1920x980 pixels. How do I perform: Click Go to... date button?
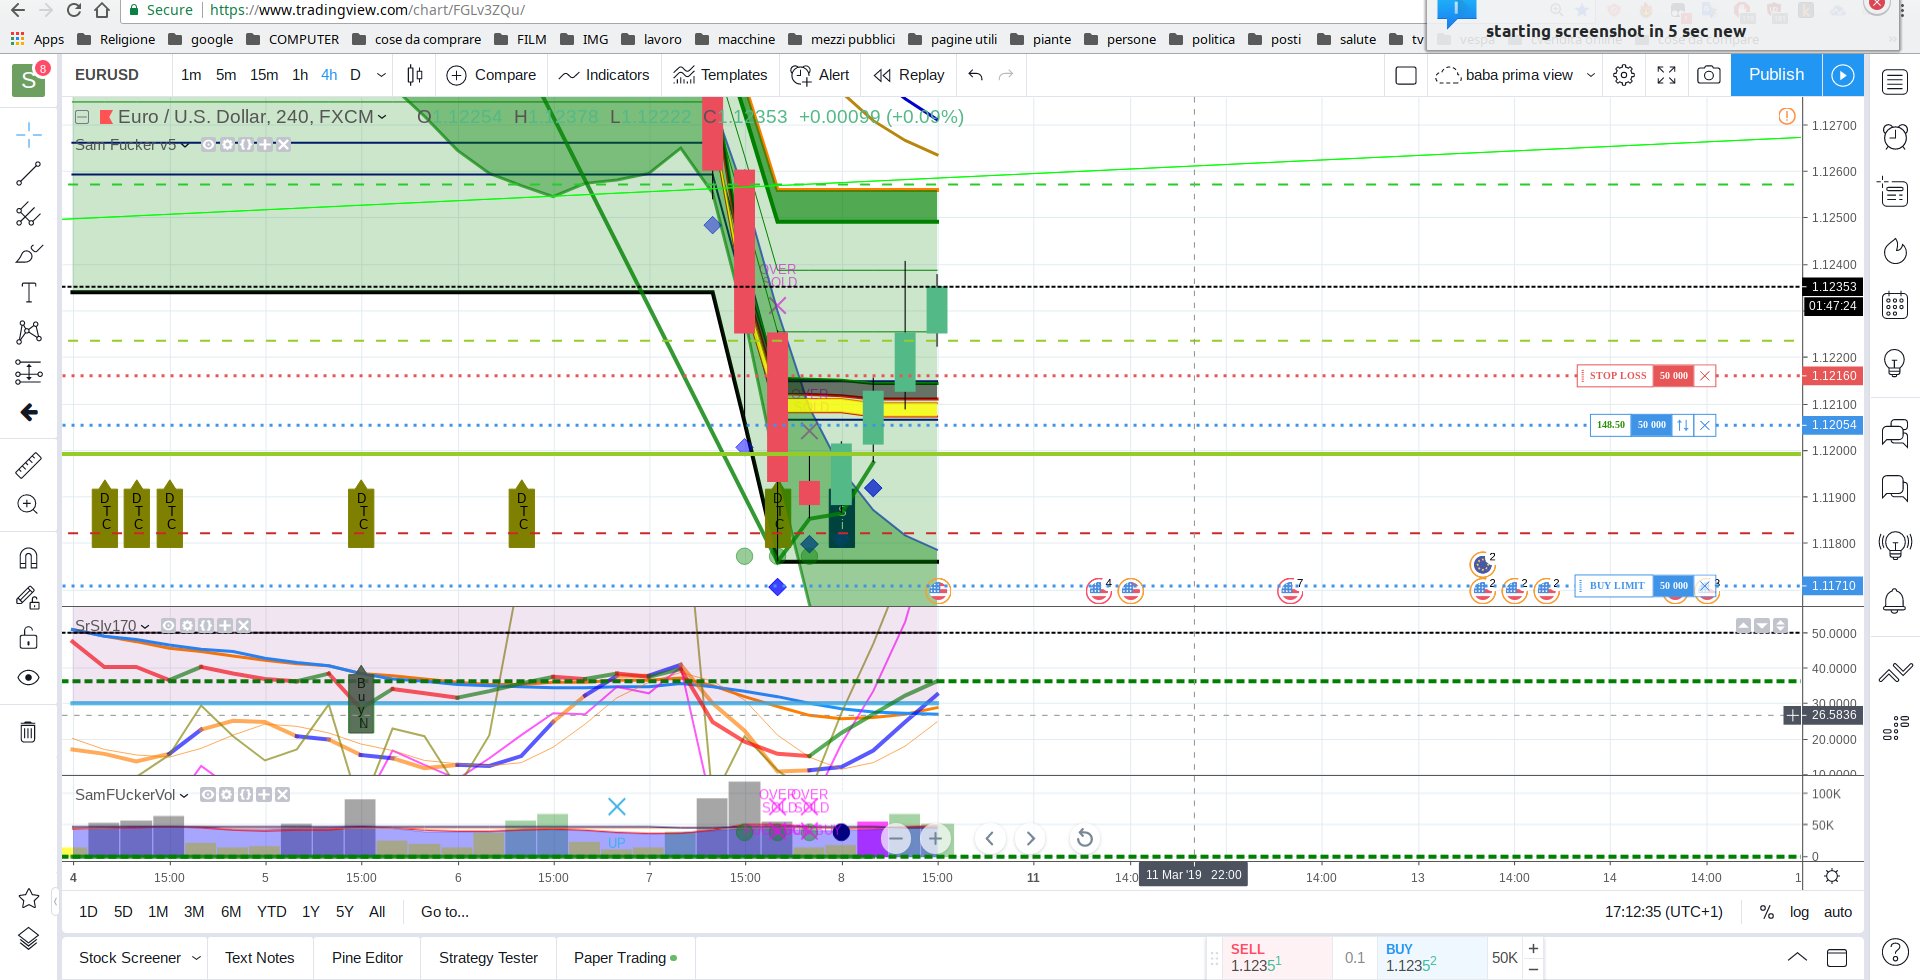(445, 912)
